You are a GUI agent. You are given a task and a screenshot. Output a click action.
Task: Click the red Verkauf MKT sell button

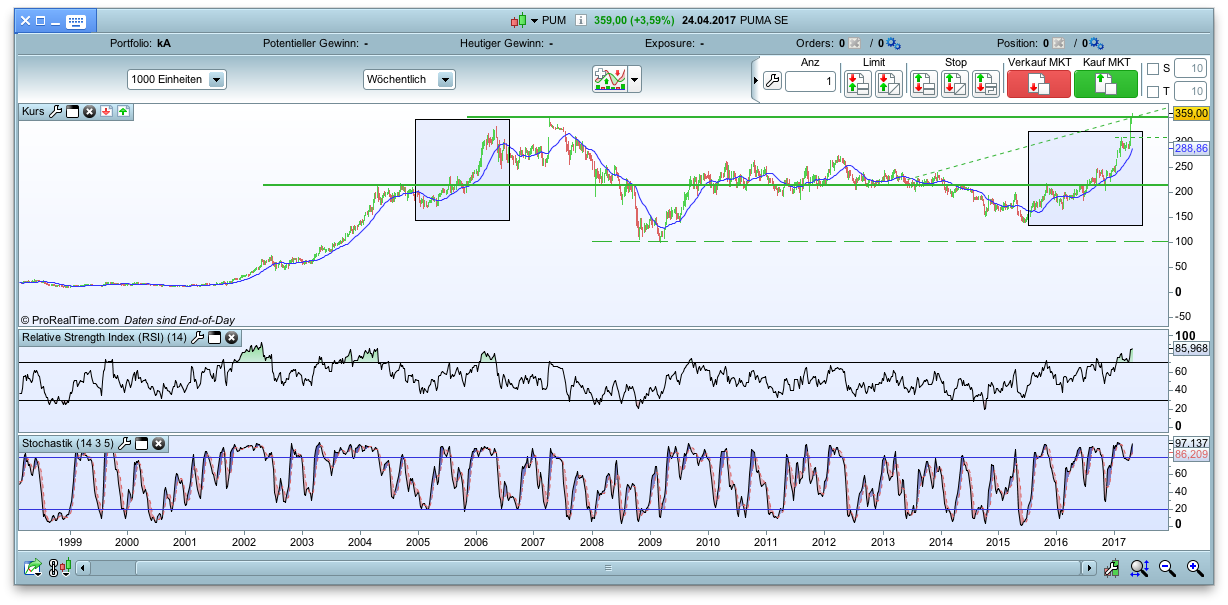point(1039,84)
